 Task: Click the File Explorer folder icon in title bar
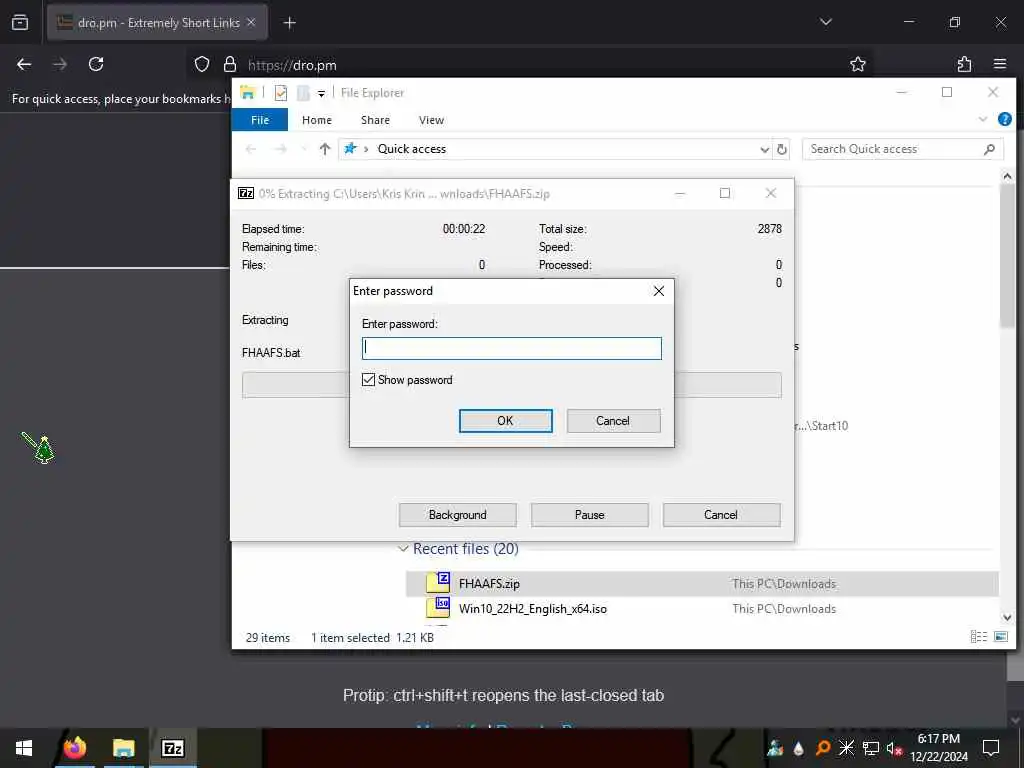point(248,93)
